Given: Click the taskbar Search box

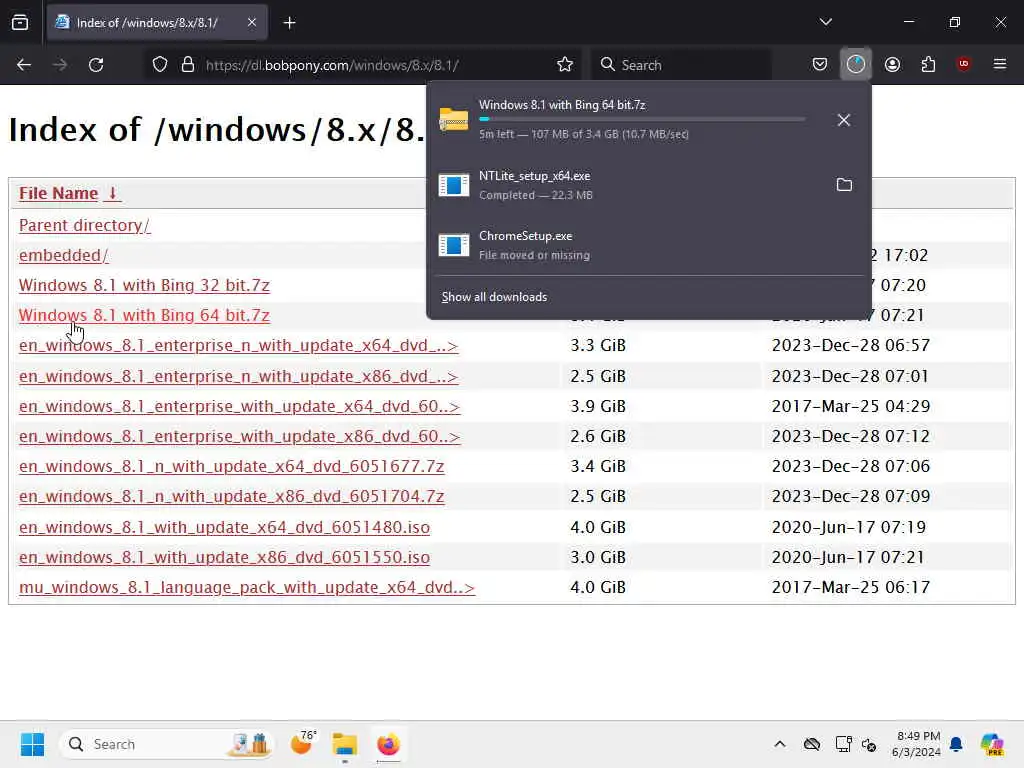Looking at the screenshot, I should click(167, 744).
